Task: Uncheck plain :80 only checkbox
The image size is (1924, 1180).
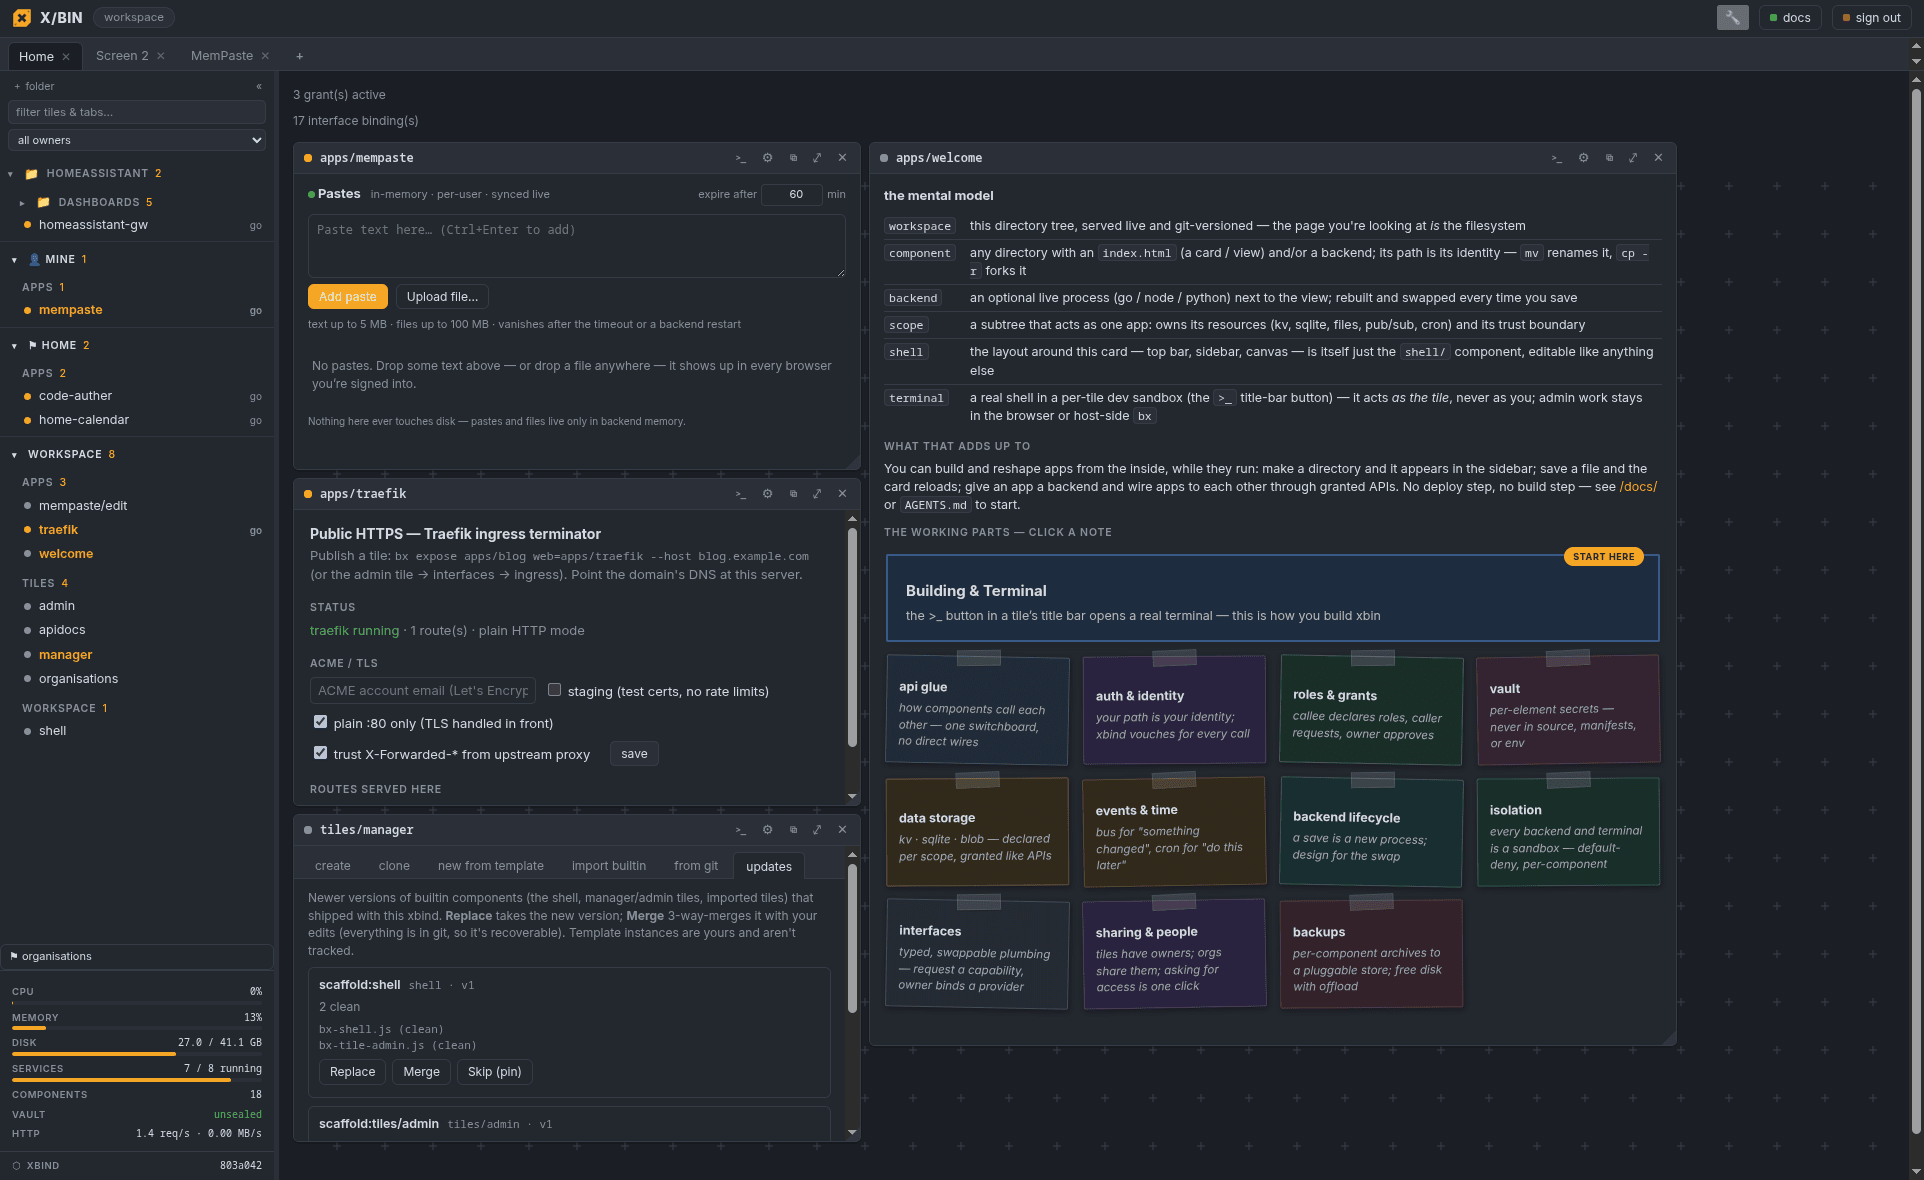Action: [x=320, y=722]
